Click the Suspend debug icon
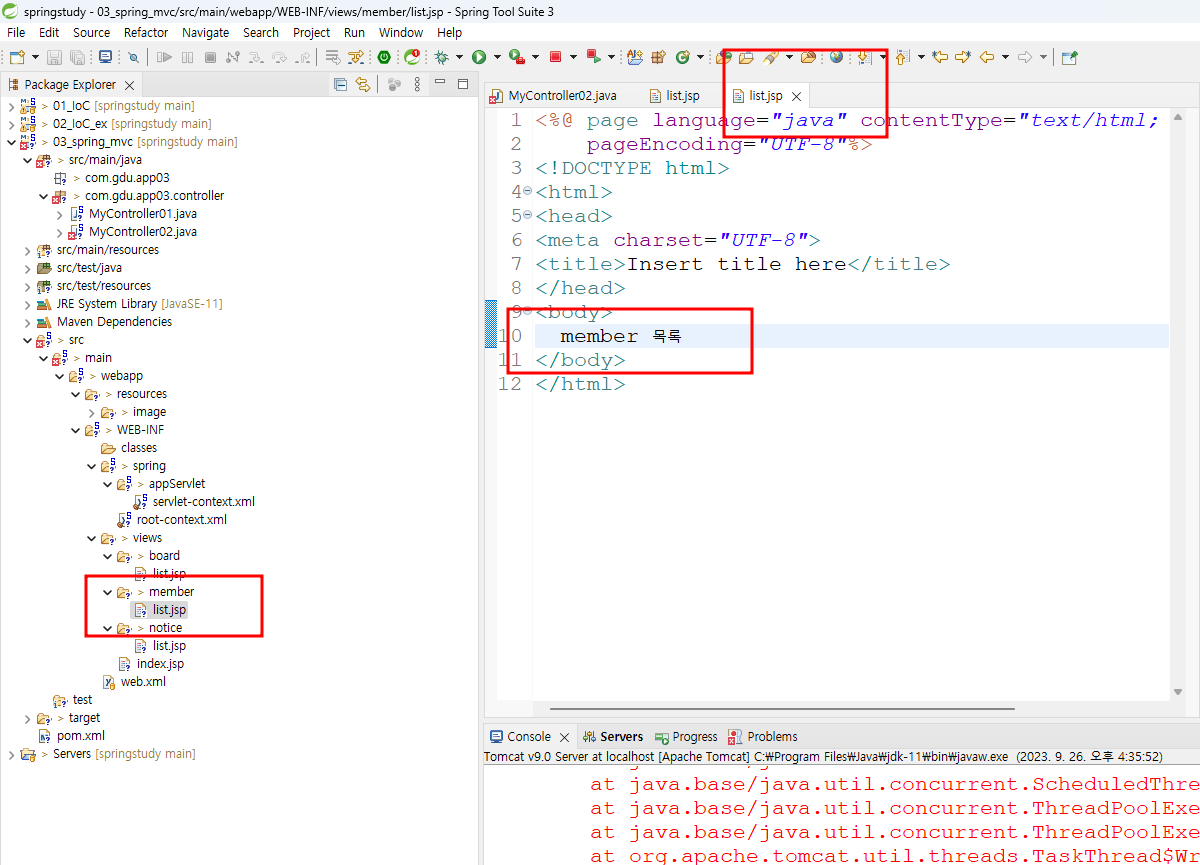Image resolution: width=1200 pixels, height=865 pixels. pos(187,57)
